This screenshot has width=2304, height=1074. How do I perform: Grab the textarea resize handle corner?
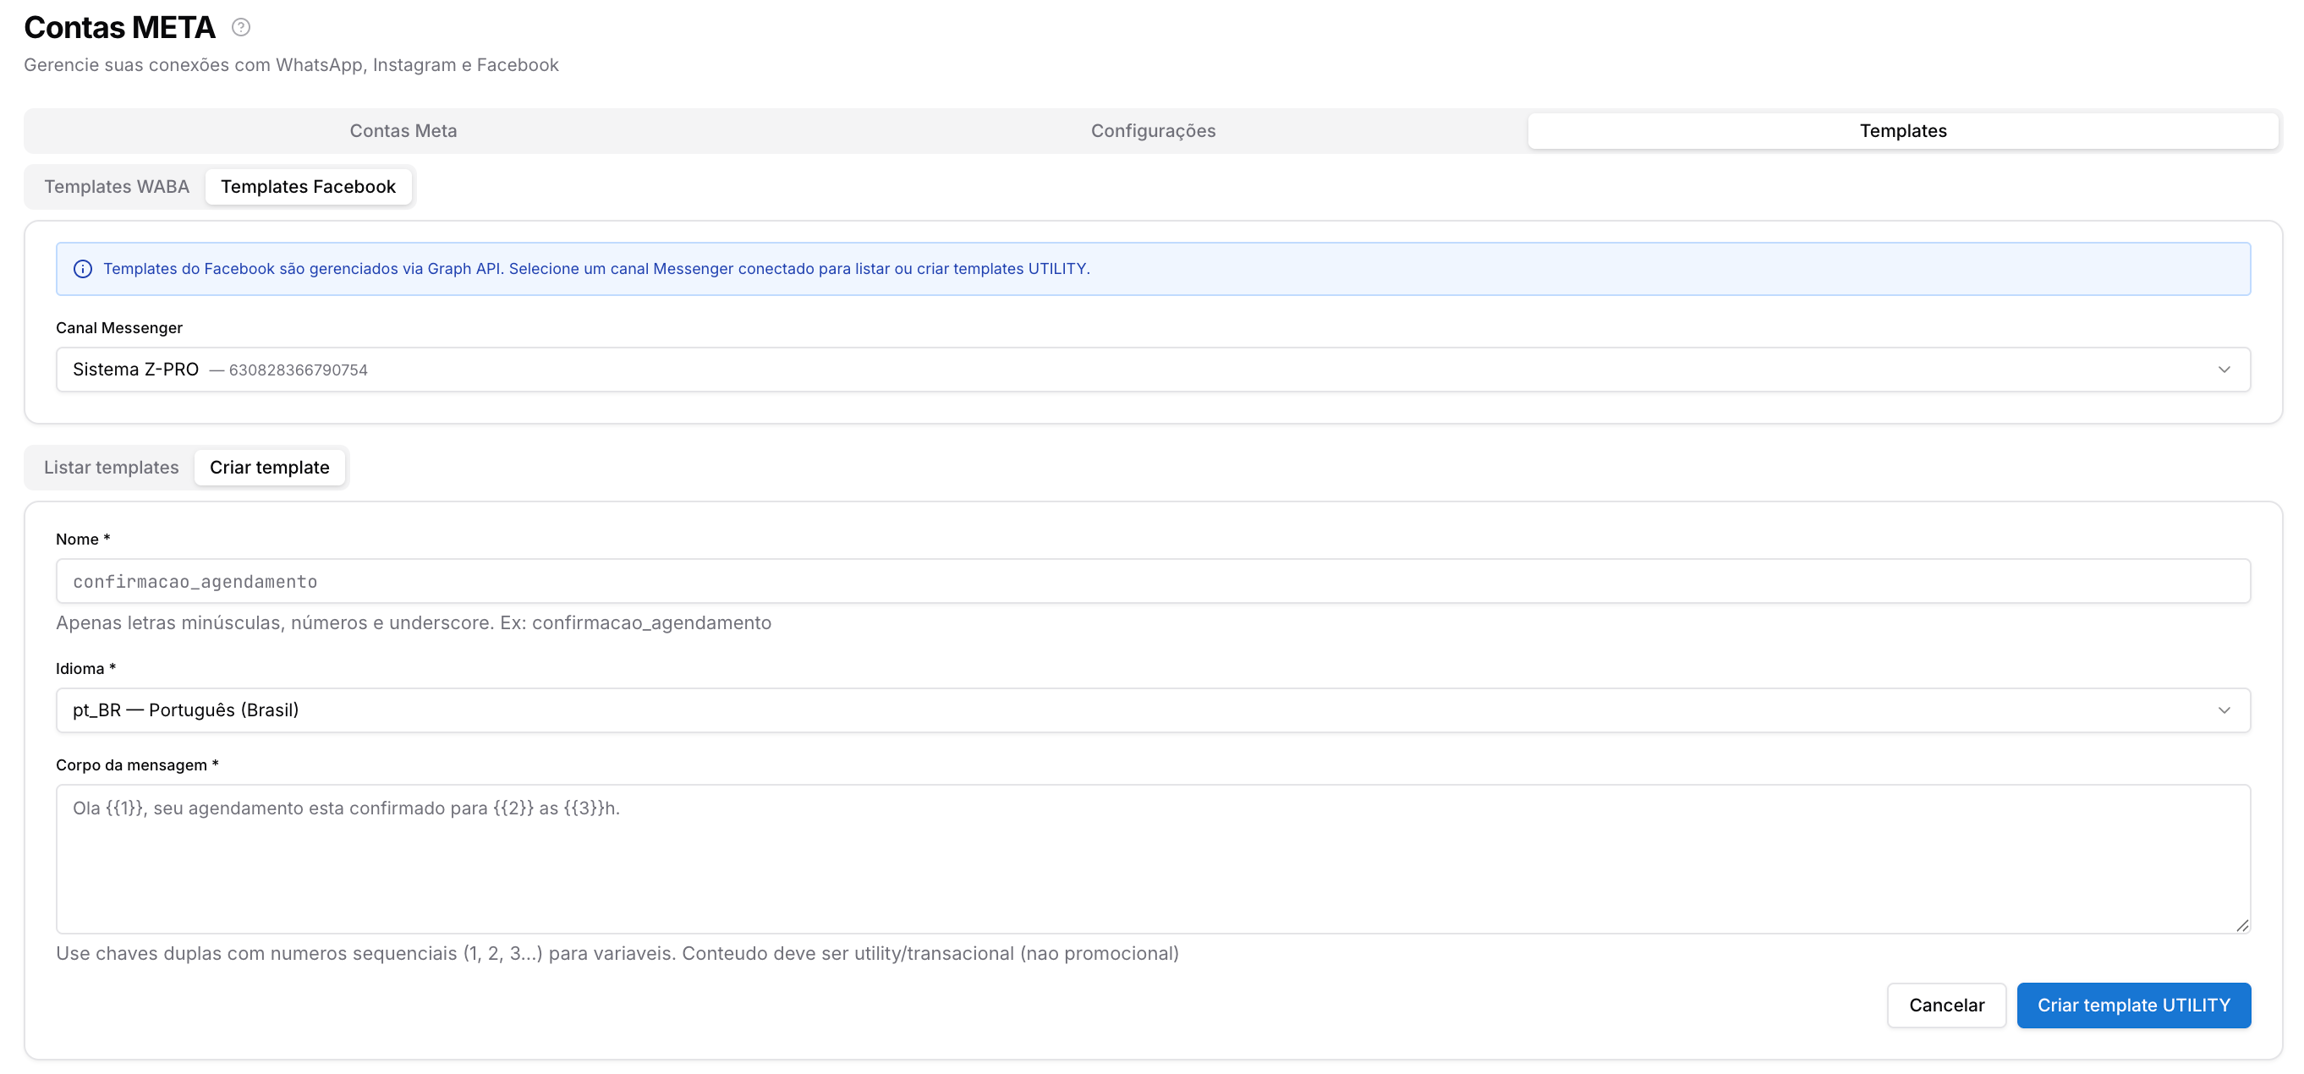[2242, 925]
